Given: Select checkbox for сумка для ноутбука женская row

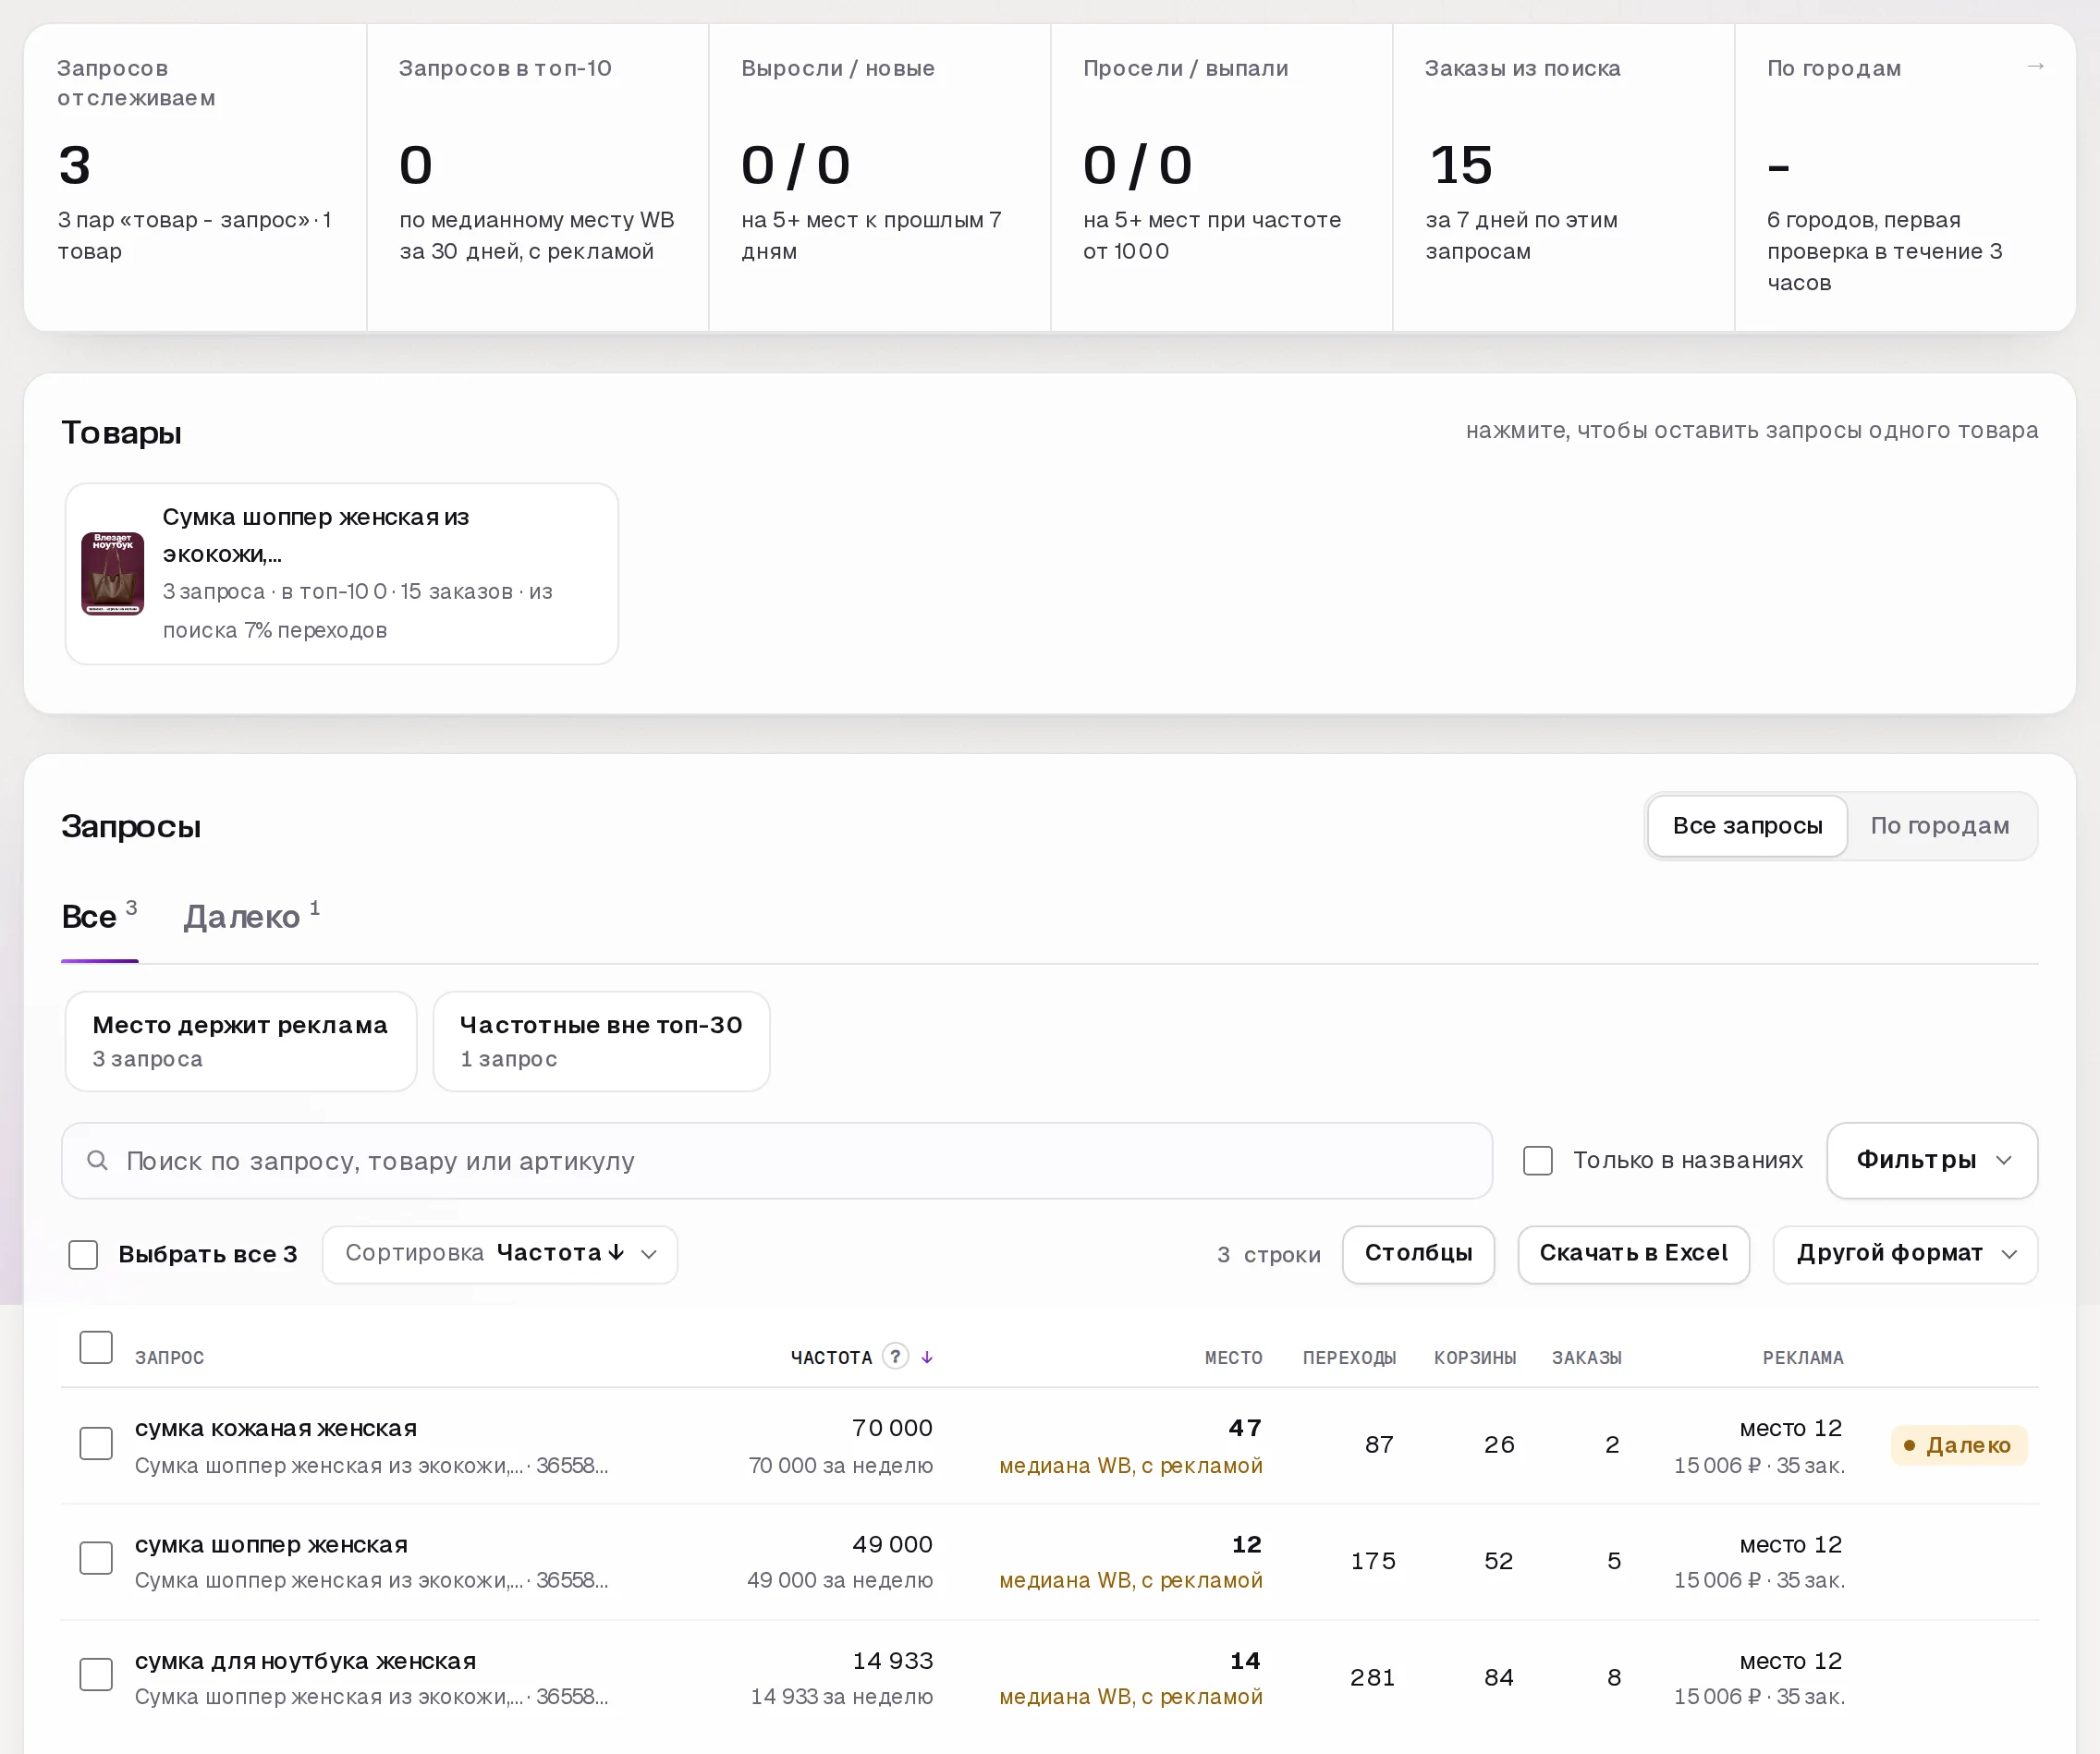Looking at the screenshot, I should pos(96,1674).
